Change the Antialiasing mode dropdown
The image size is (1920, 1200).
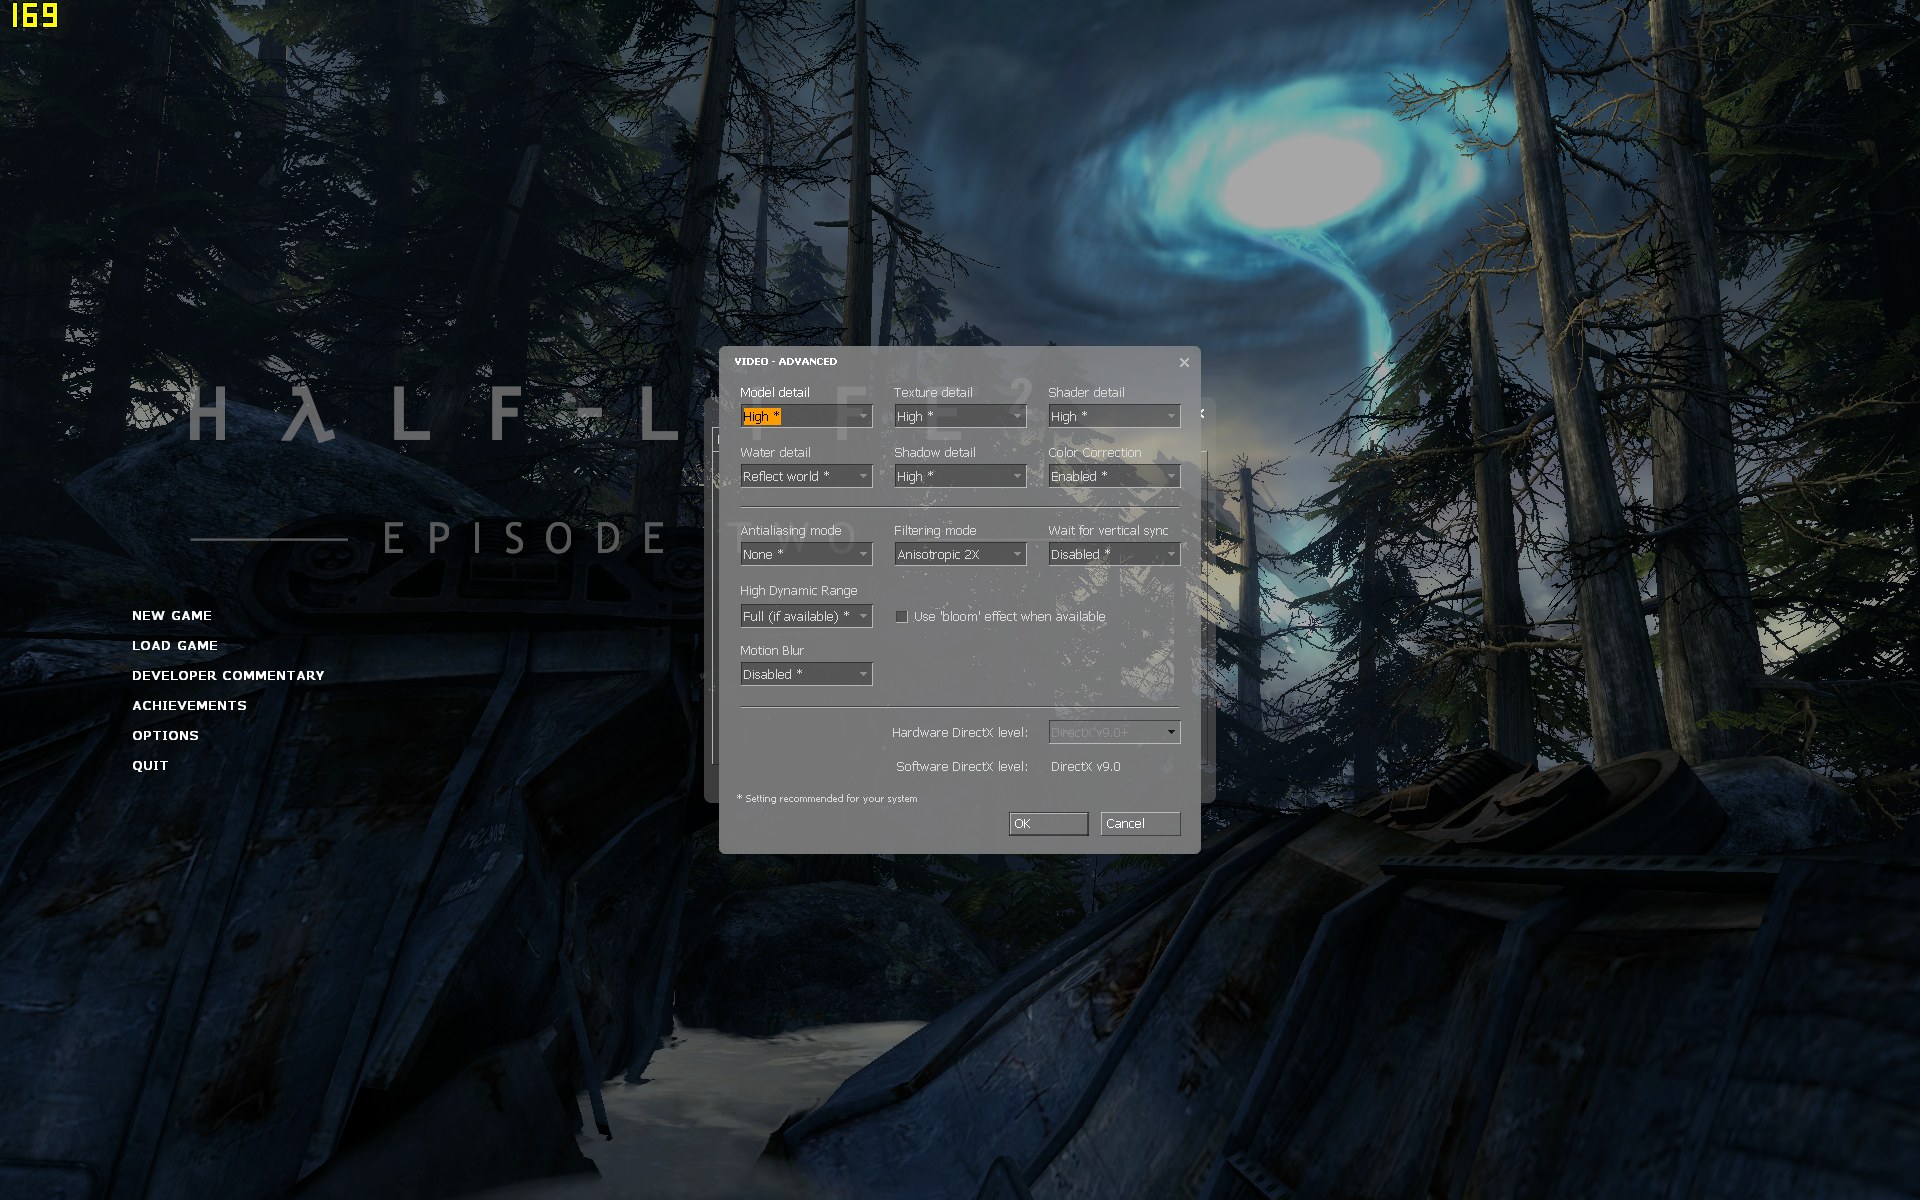pyautogui.click(x=806, y=554)
